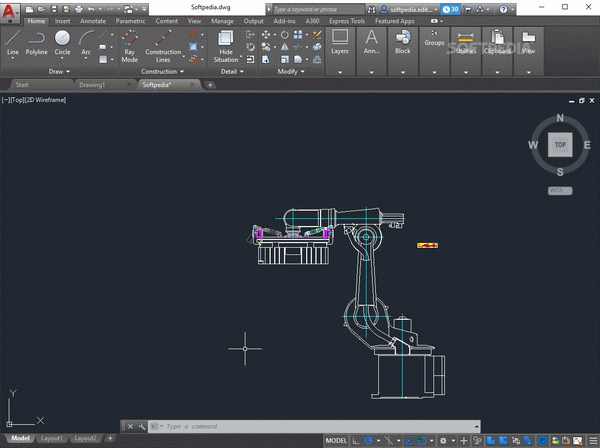Switch to the Annotate ribbon tab
Image resolution: width=600 pixels, height=448 pixels.
click(x=93, y=21)
